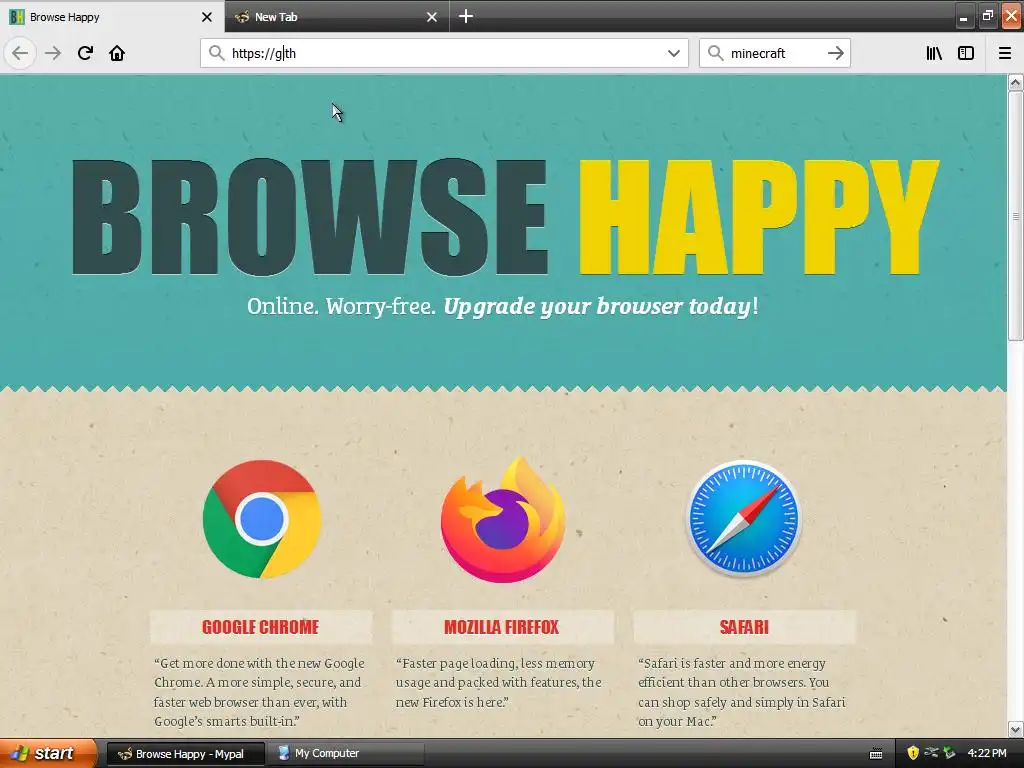Toggle the sidebar view icon
Image resolution: width=1024 pixels, height=768 pixels.
tap(966, 53)
